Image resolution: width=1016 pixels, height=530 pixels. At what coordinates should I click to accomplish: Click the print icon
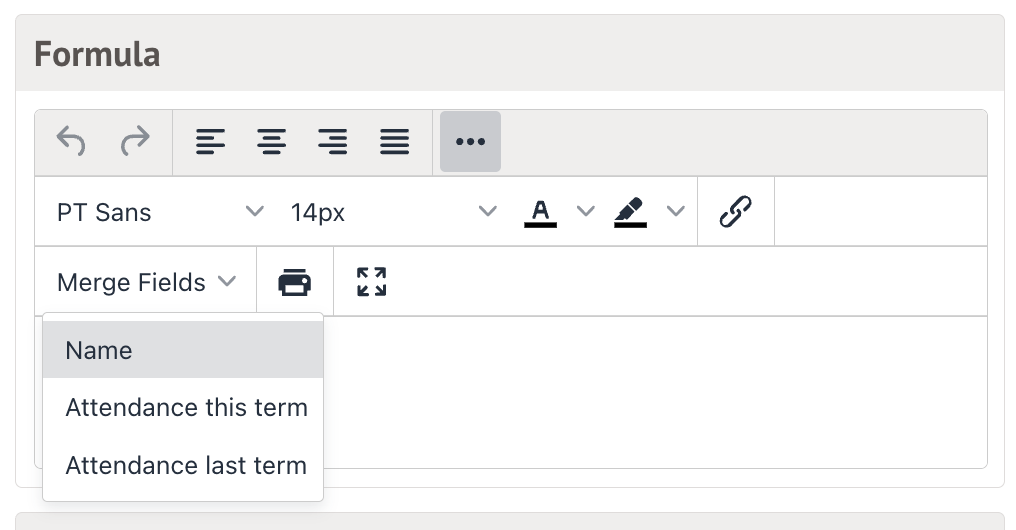click(x=295, y=283)
